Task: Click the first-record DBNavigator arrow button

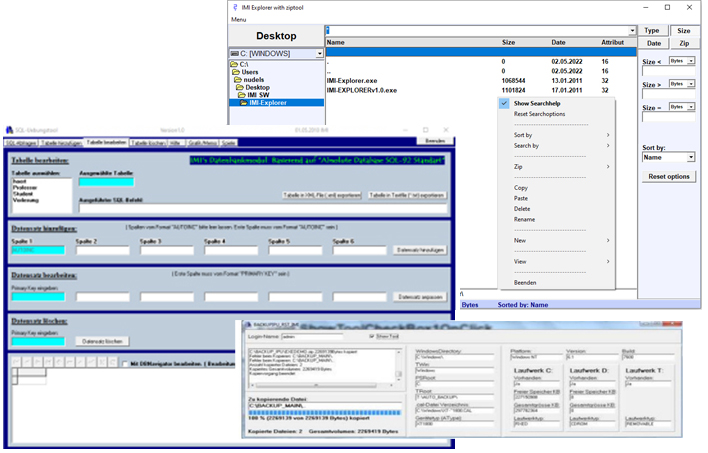Action: tap(17, 361)
